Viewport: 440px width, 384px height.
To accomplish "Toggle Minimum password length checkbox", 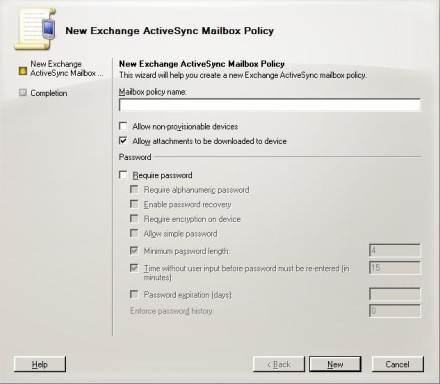I will [134, 251].
